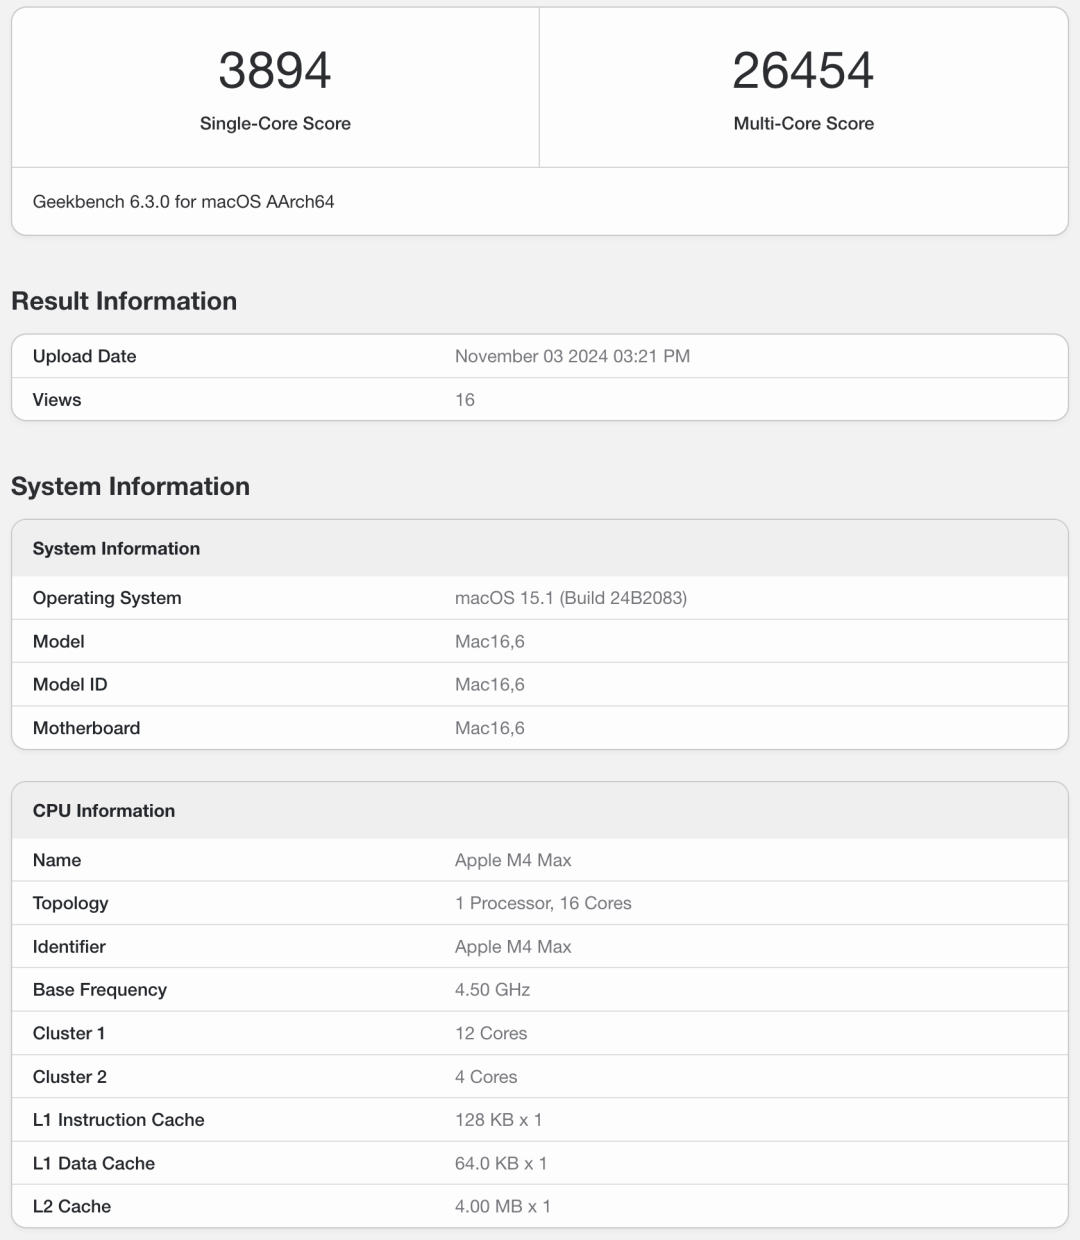The width and height of the screenshot is (1080, 1240).
Task: Click the Motherboard Mac16,6 value
Action: pyautogui.click(x=489, y=728)
